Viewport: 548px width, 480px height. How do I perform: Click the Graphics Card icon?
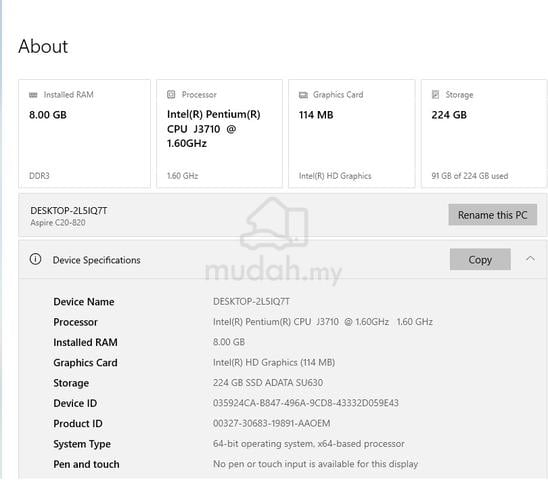[x=303, y=95]
